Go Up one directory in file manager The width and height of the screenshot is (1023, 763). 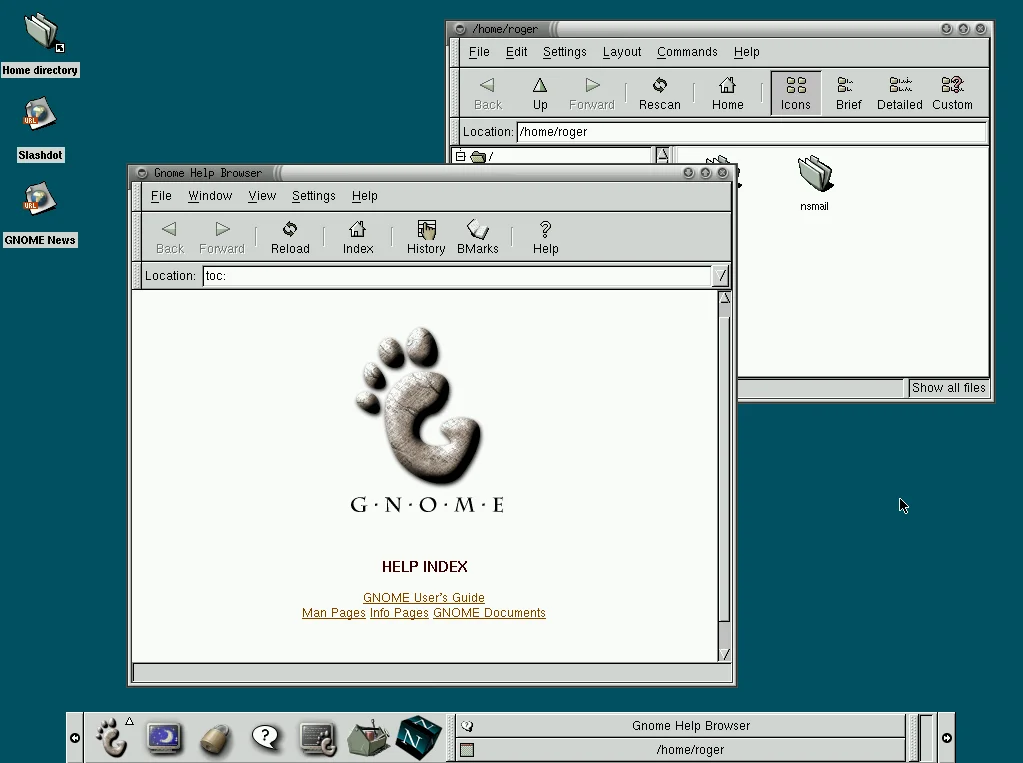[x=540, y=94]
